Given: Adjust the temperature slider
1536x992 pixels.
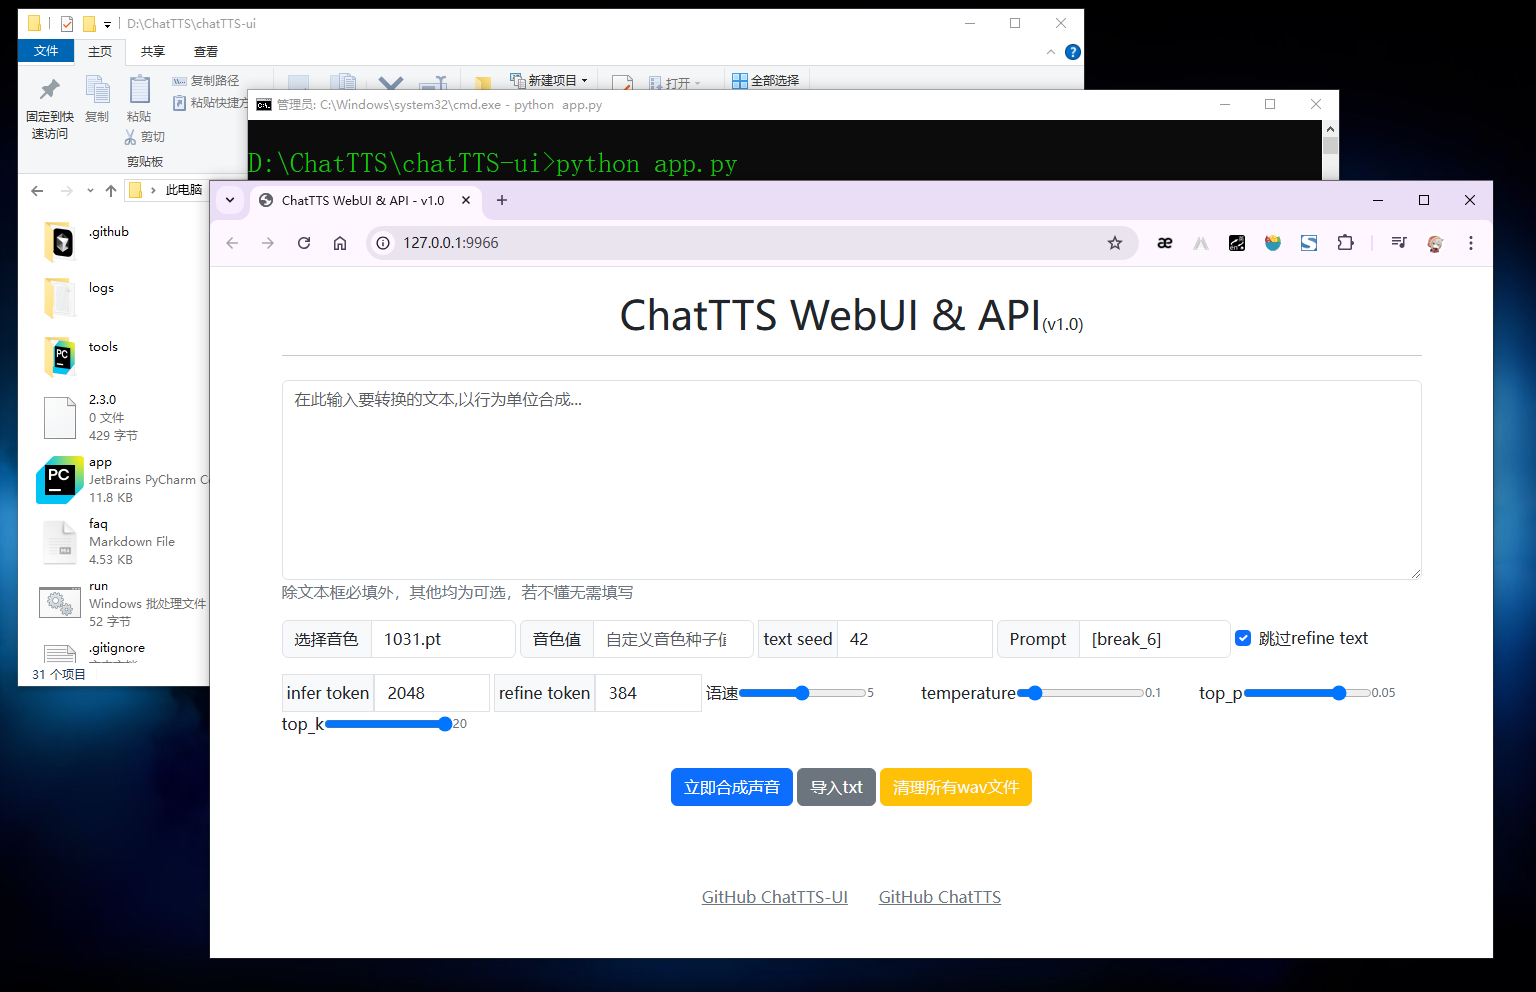Looking at the screenshot, I should (1080, 692).
